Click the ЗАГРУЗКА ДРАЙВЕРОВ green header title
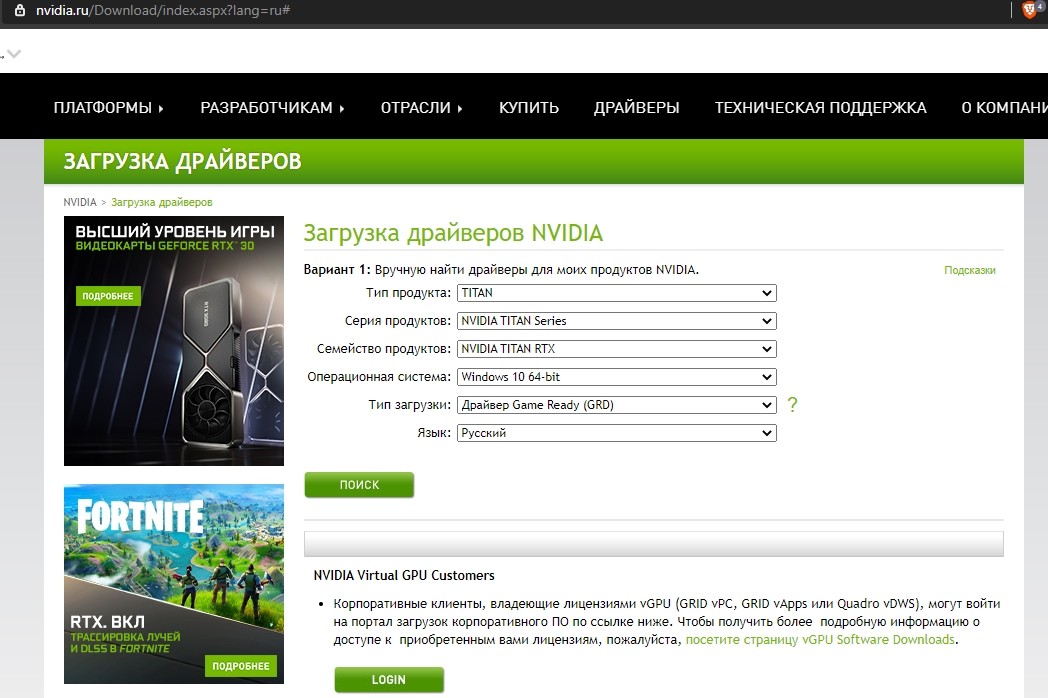Viewport: 1048px width, 698px height. (182, 161)
